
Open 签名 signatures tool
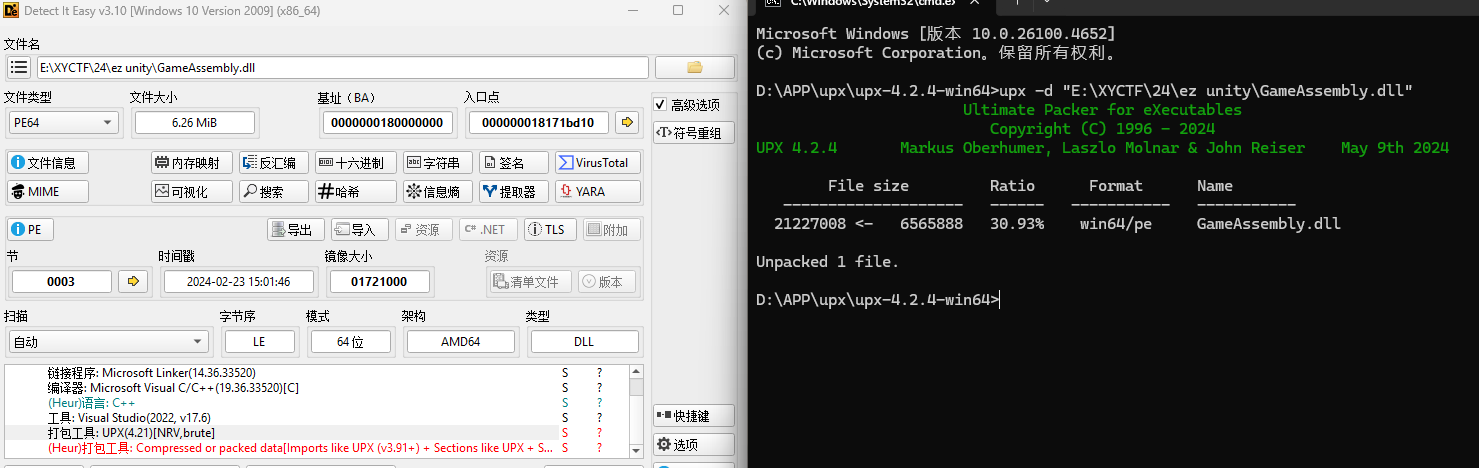pyautogui.click(x=514, y=162)
